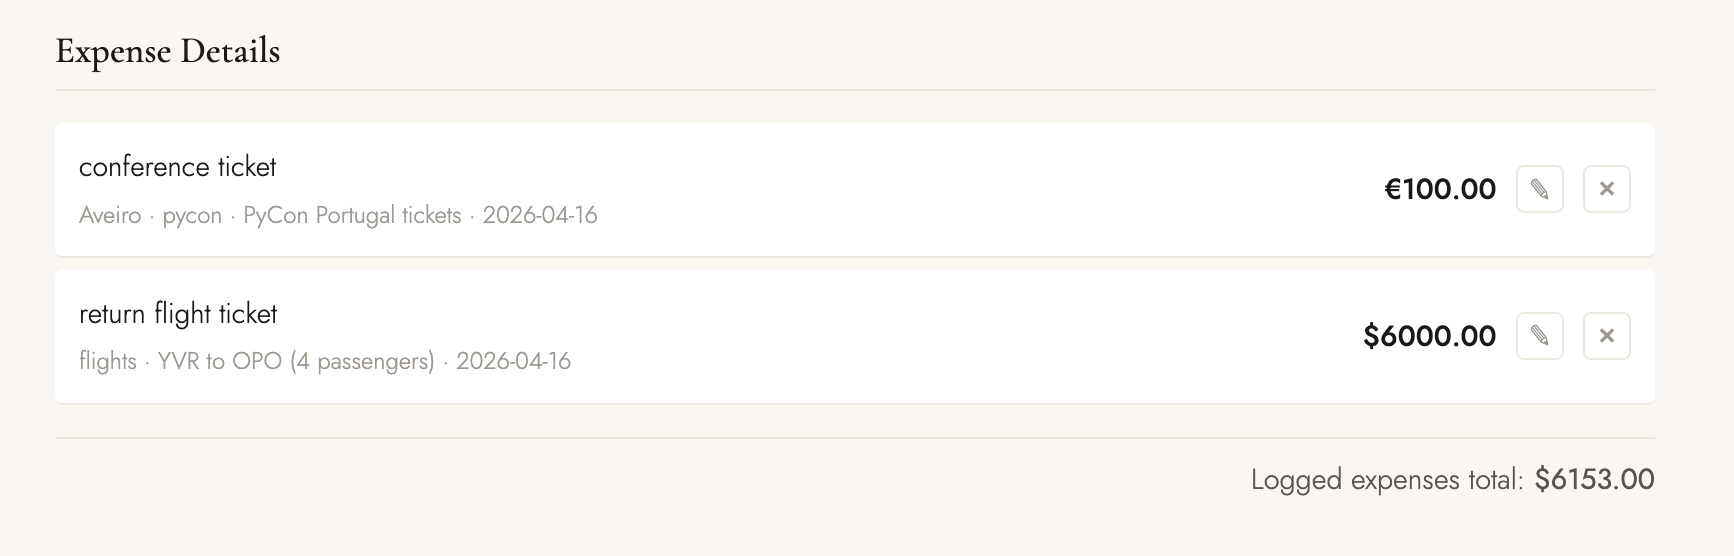The height and width of the screenshot is (556, 1734).
Task: Click the flights category tag
Action: coord(107,362)
